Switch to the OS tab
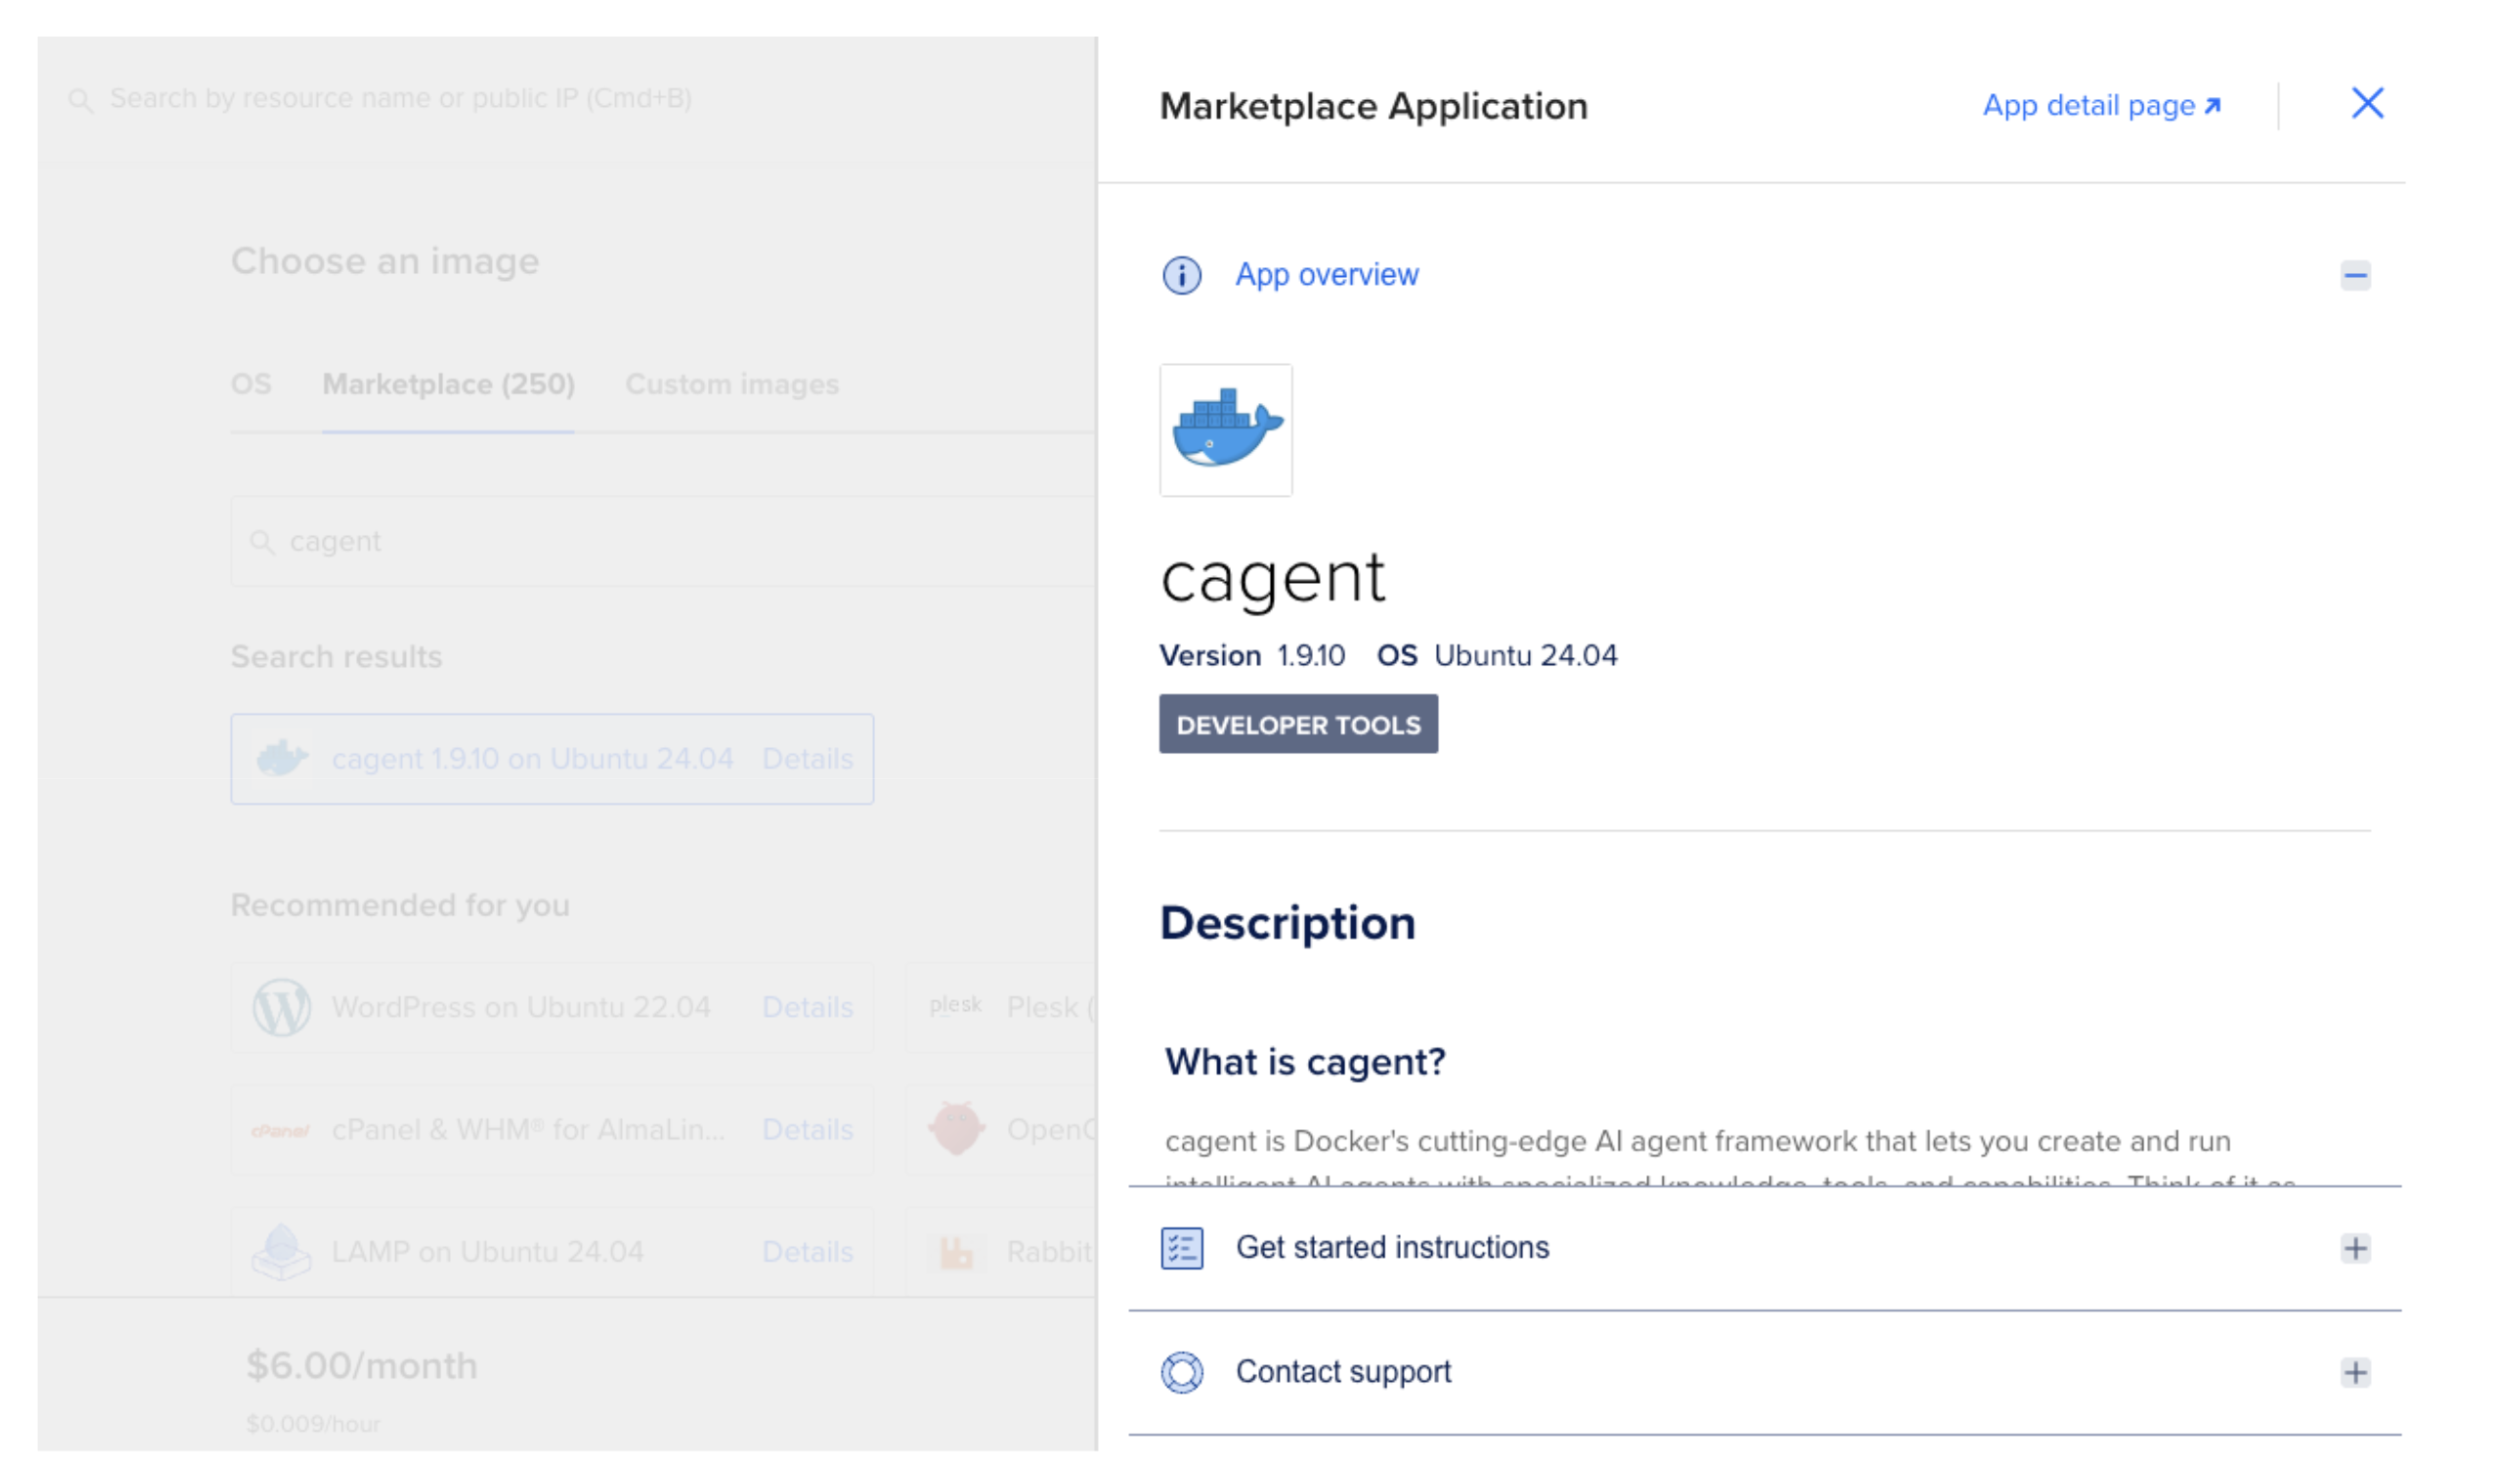This screenshot has height=1474, width=2496. (251, 384)
